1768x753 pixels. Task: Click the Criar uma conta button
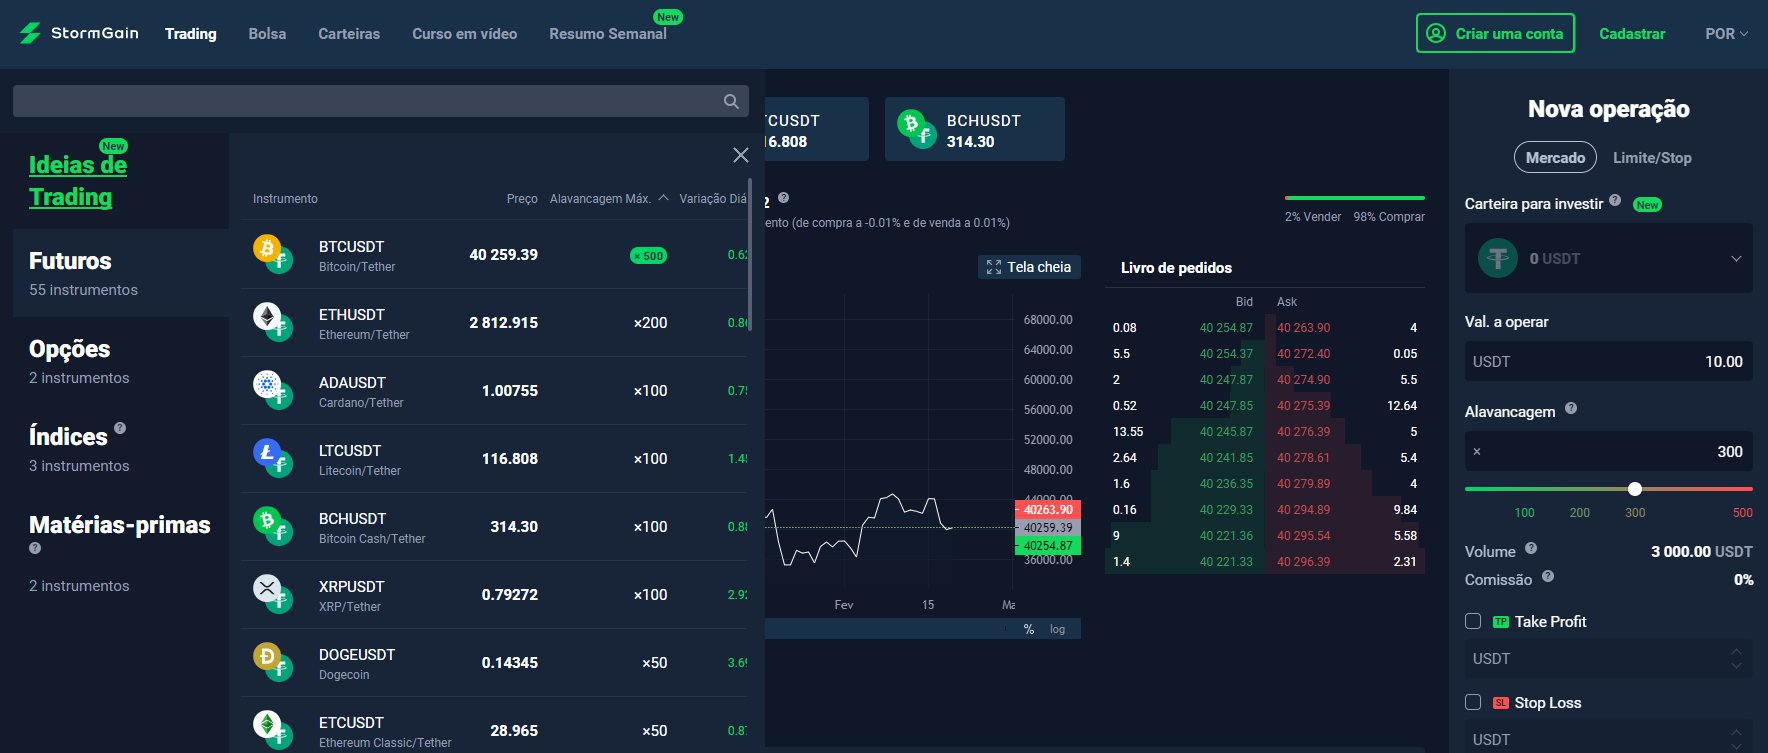pyautogui.click(x=1495, y=33)
